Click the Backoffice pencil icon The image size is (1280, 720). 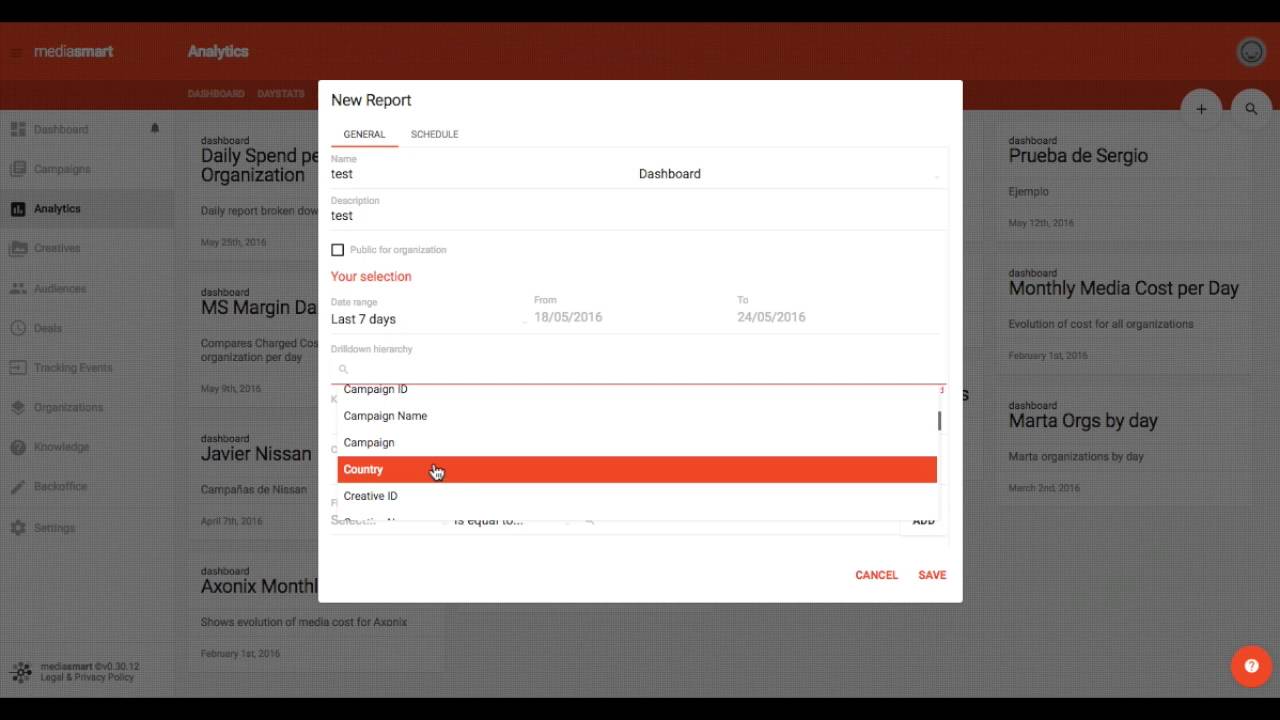[x=18, y=486]
